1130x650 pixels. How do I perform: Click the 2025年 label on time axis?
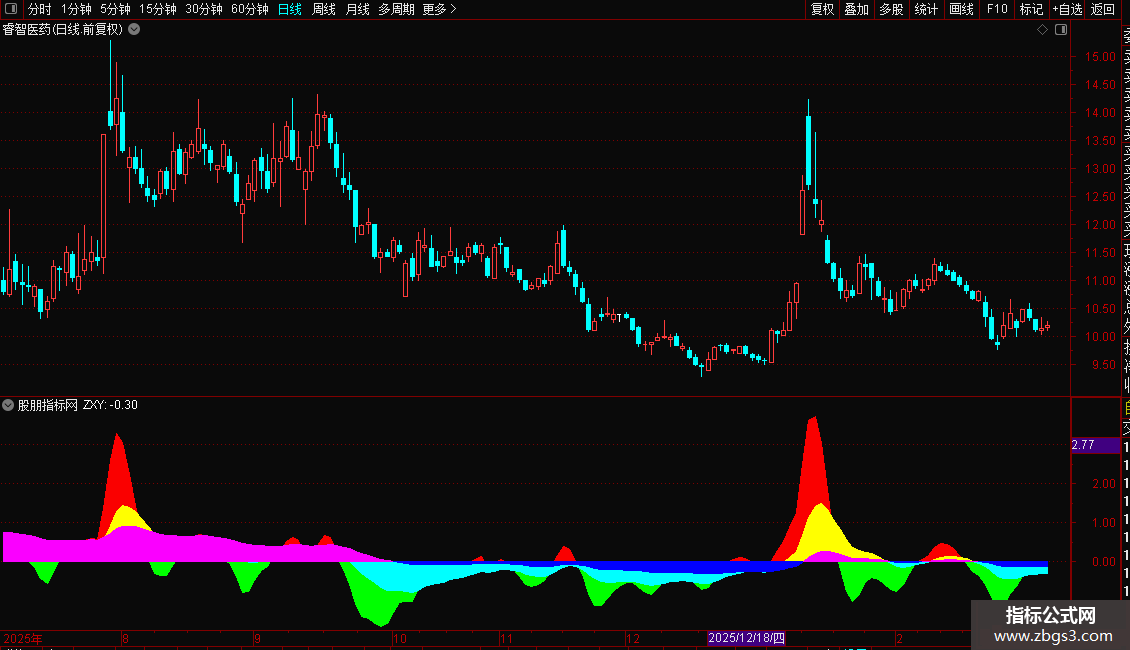point(23,638)
